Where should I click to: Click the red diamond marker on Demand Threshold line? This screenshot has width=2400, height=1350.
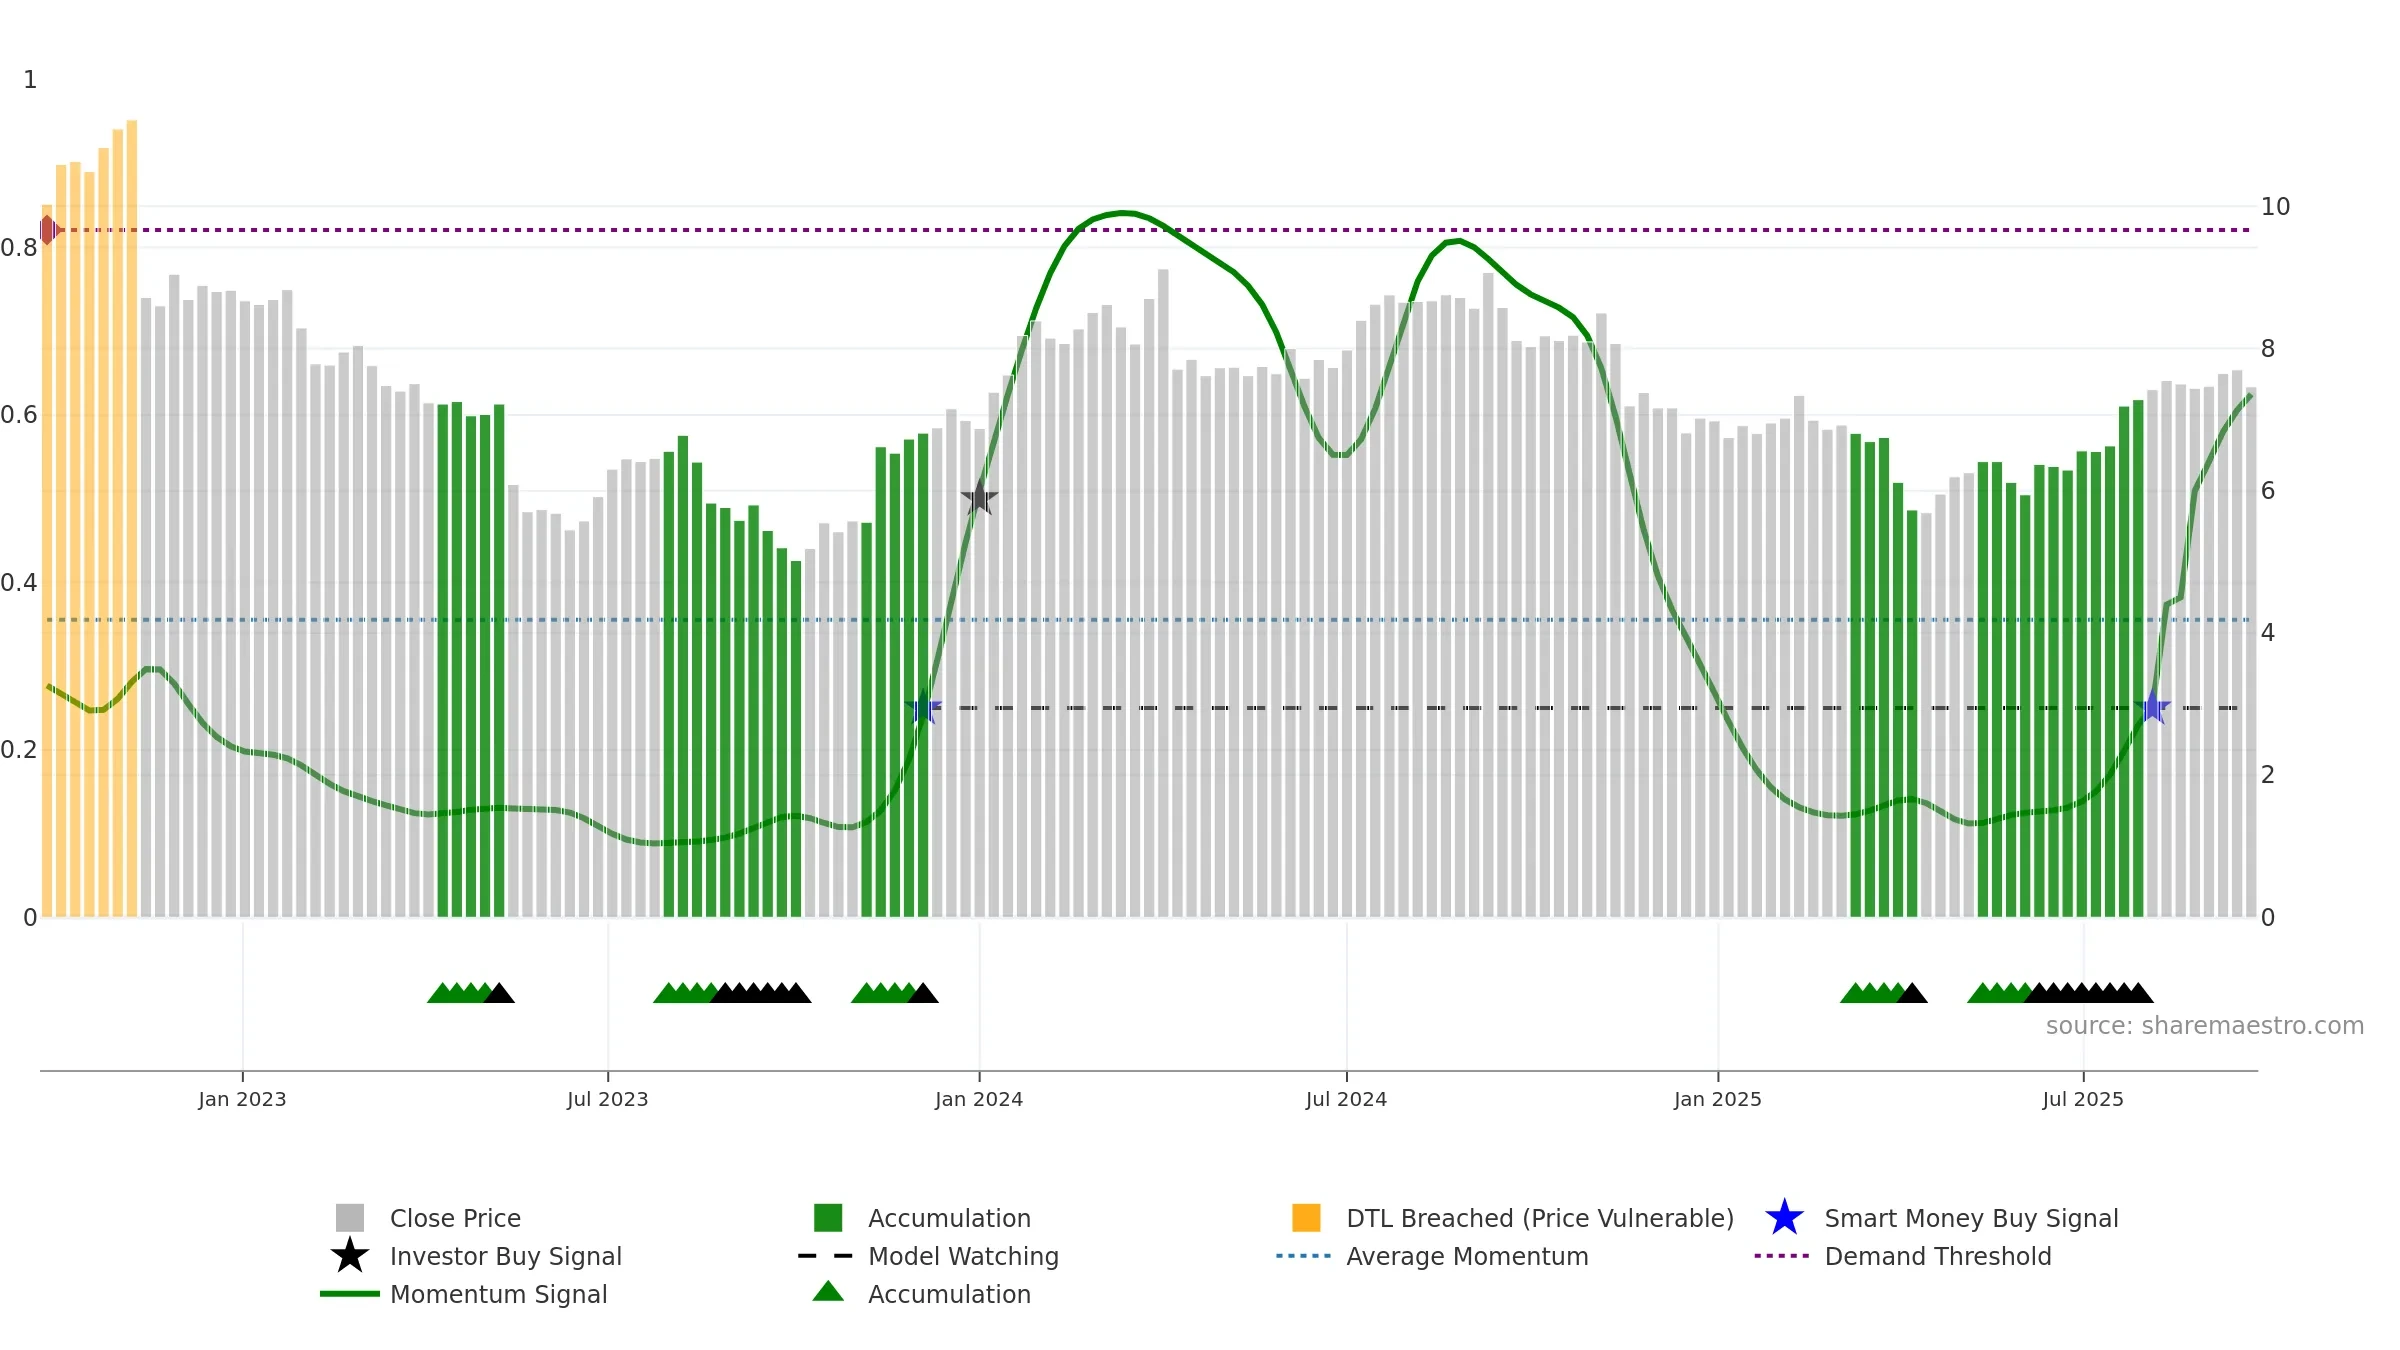tap(48, 230)
